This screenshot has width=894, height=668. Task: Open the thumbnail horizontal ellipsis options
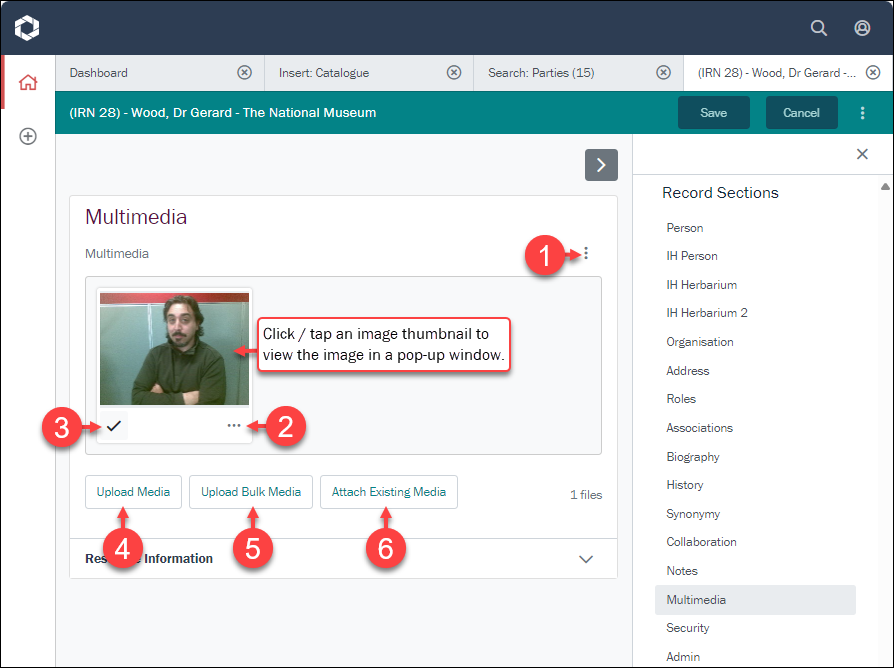pos(234,426)
